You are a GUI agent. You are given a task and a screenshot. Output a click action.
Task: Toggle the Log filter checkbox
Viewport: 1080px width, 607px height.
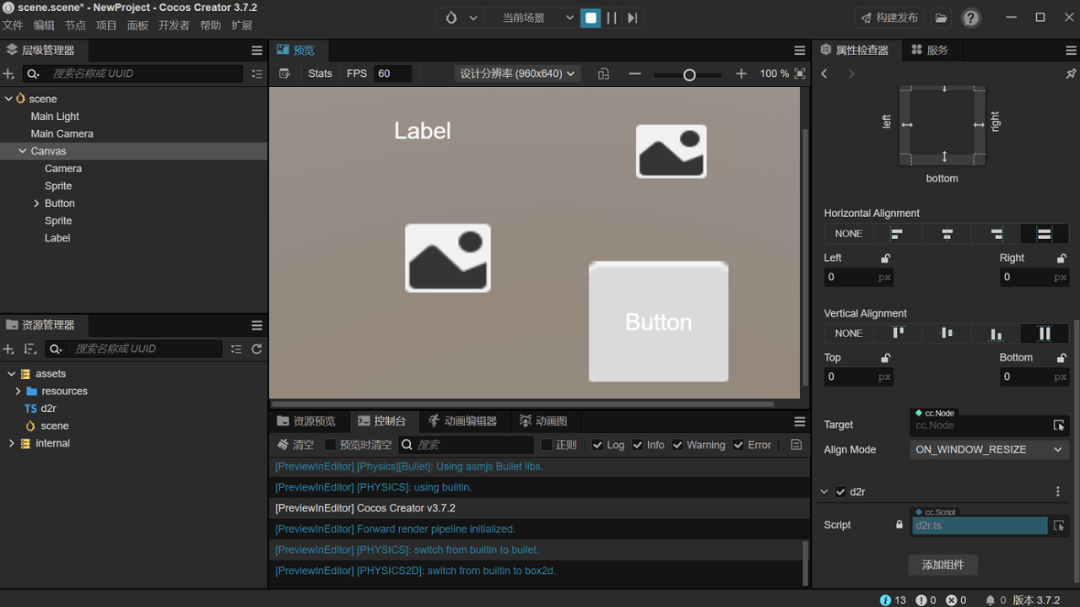click(x=598, y=445)
